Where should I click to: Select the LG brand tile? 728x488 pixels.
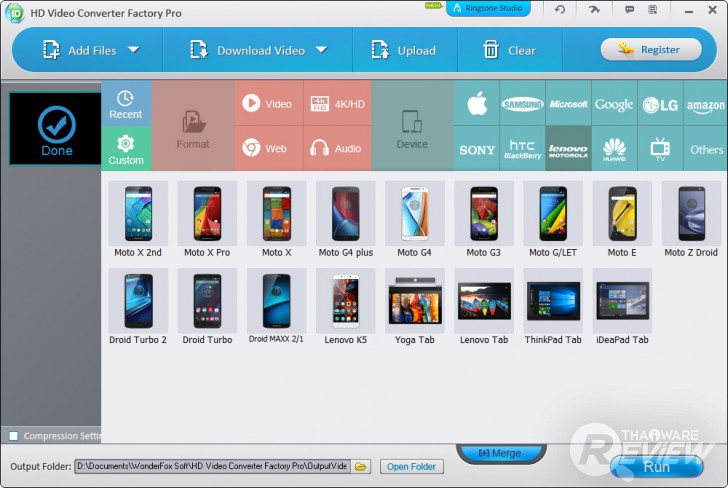660,103
